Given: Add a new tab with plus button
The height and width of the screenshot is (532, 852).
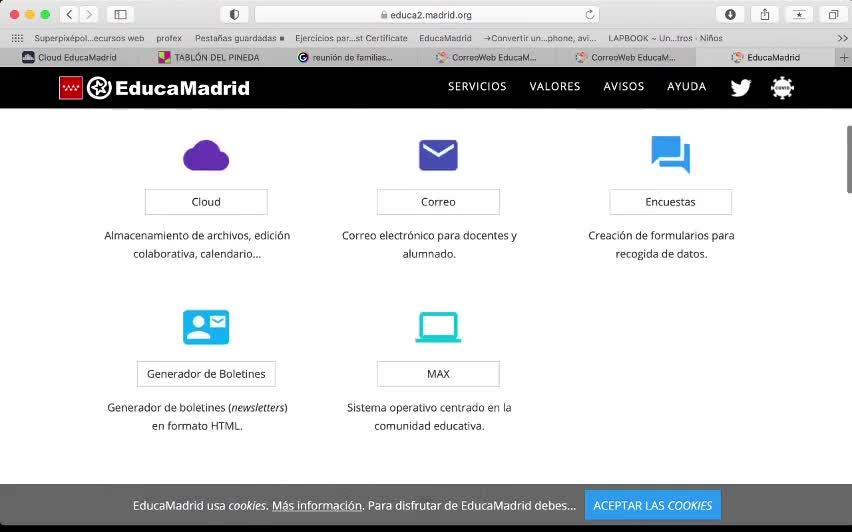Looking at the screenshot, I should coord(844,57).
